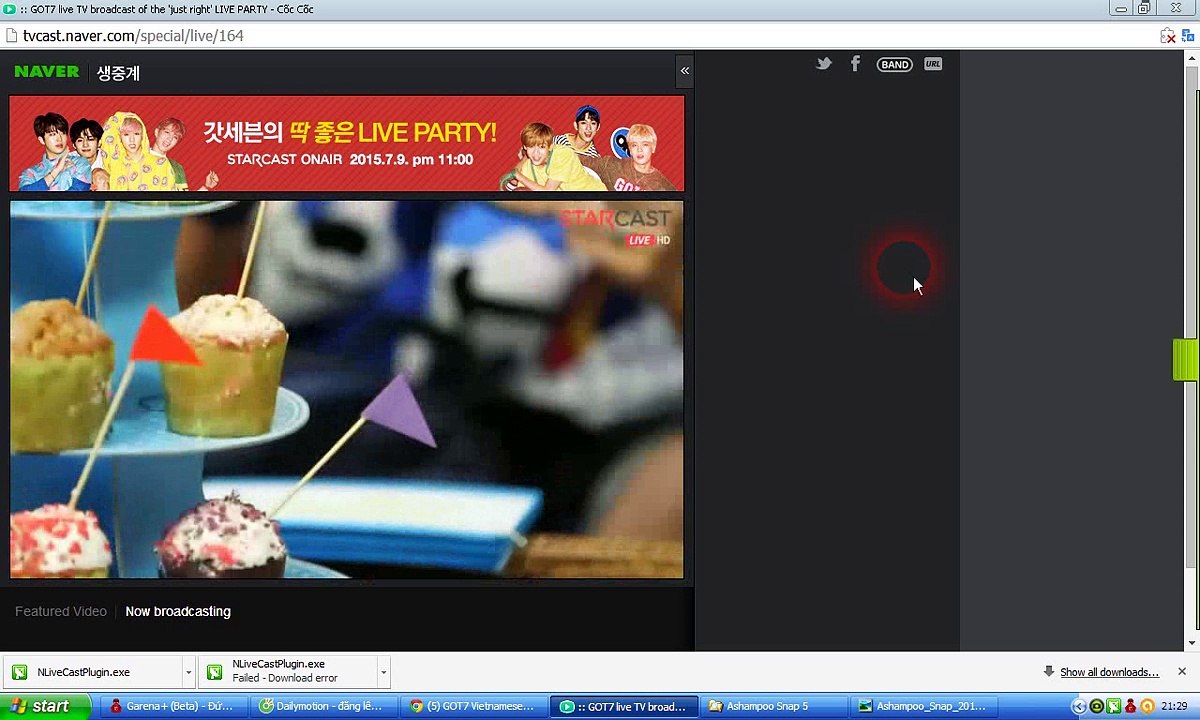Open the Windows start menu
1200x720 pixels.
coord(45,706)
